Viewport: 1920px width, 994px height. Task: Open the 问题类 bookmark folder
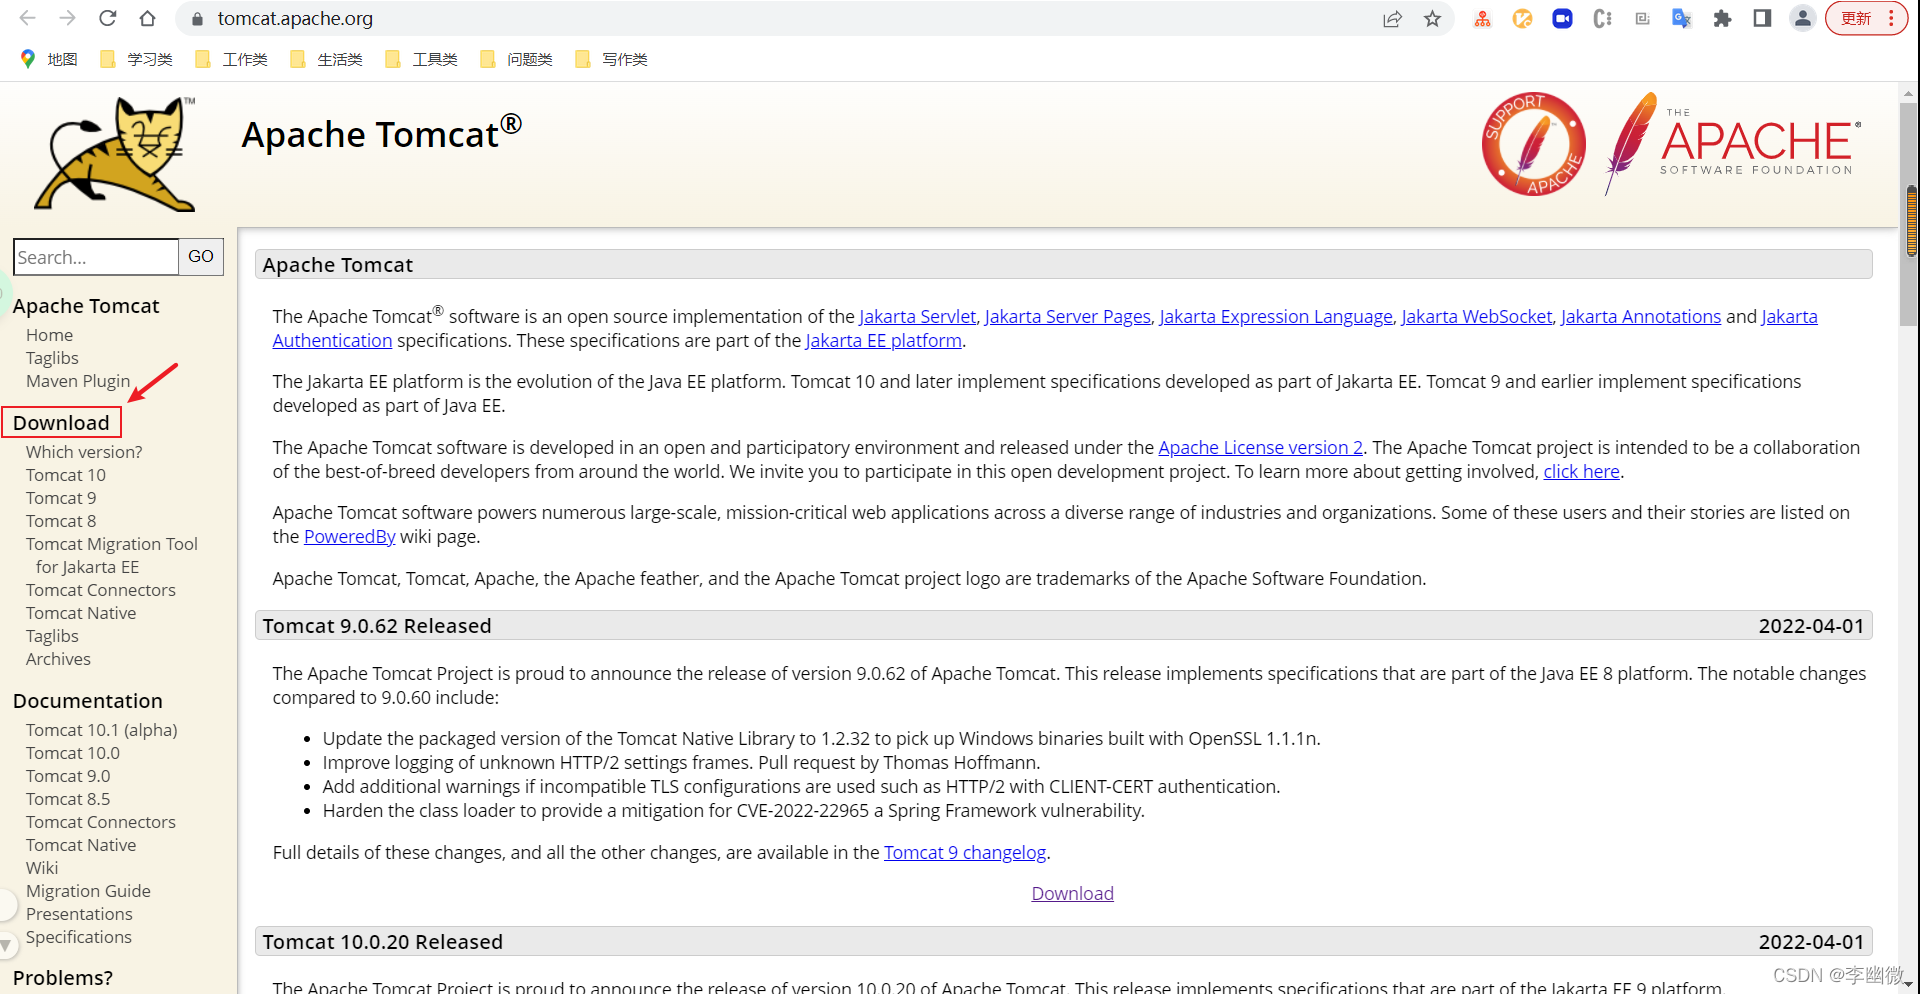[x=517, y=60]
